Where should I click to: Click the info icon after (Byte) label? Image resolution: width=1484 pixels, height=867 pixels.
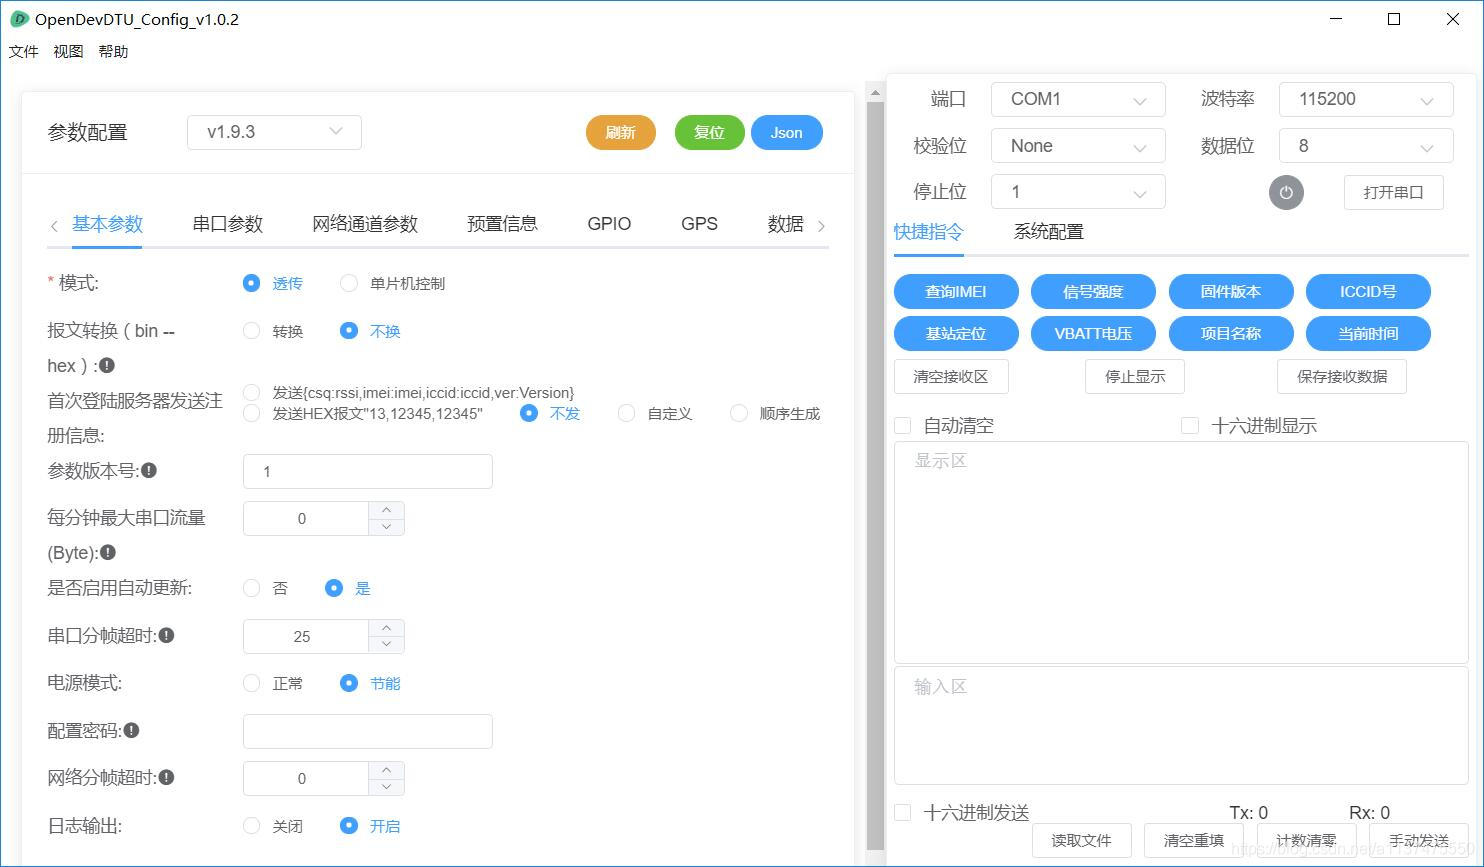pyautogui.click(x=108, y=552)
